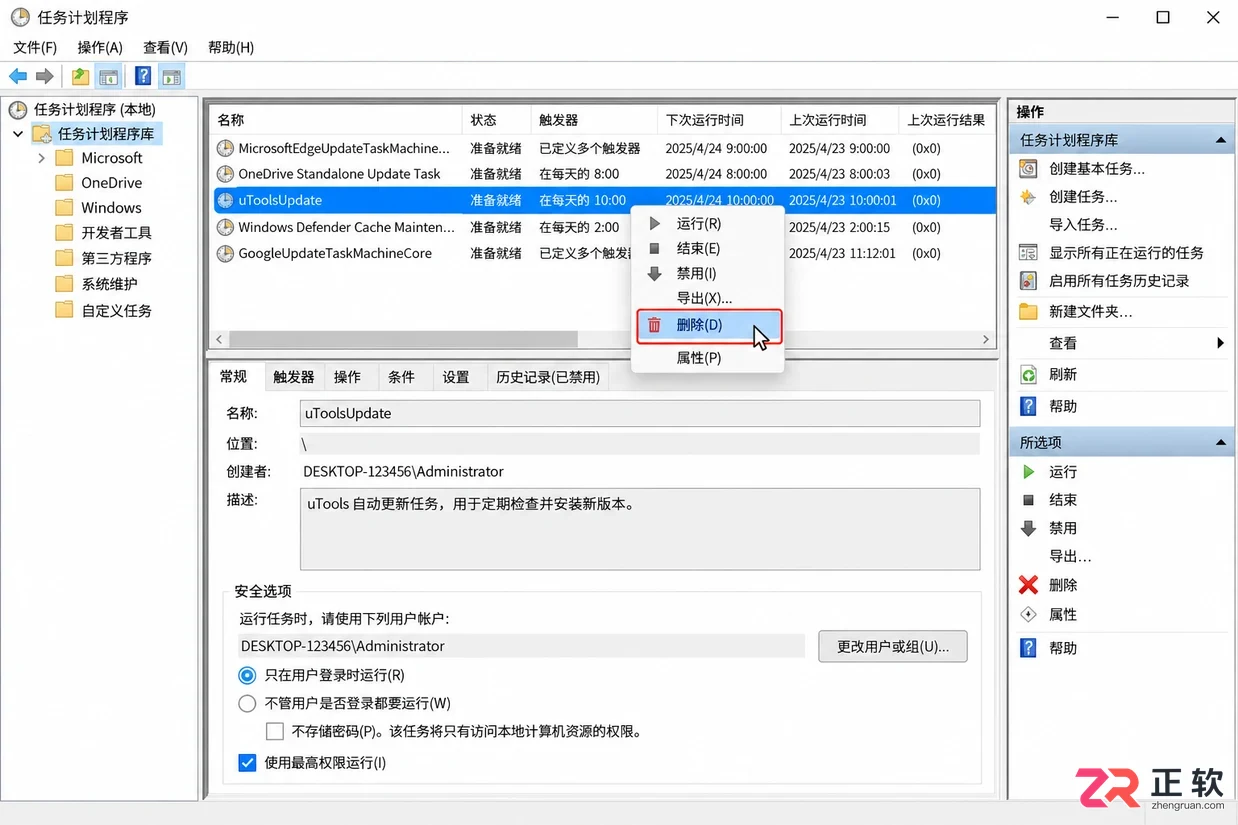The width and height of the screenshot is (1238, 825).
Task: Click 禁用 under 所选项 in actions pane
Action: tap(1062, 528)
